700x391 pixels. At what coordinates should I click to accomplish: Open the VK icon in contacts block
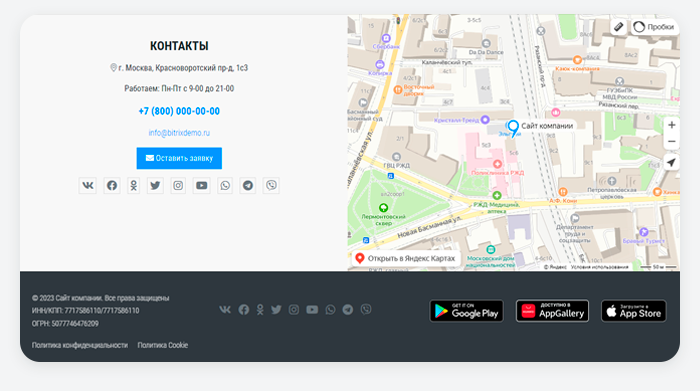point(88,185)
